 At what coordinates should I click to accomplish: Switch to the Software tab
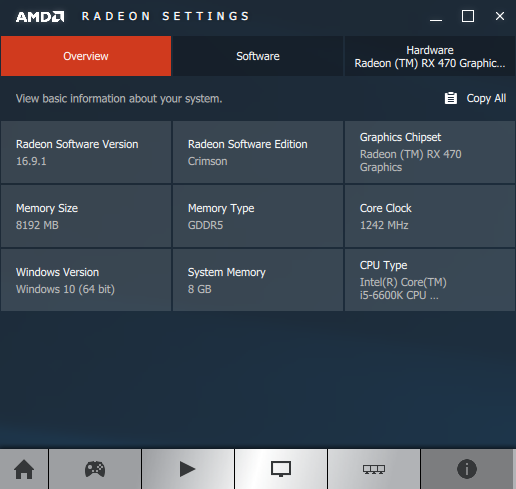point(258,56)
